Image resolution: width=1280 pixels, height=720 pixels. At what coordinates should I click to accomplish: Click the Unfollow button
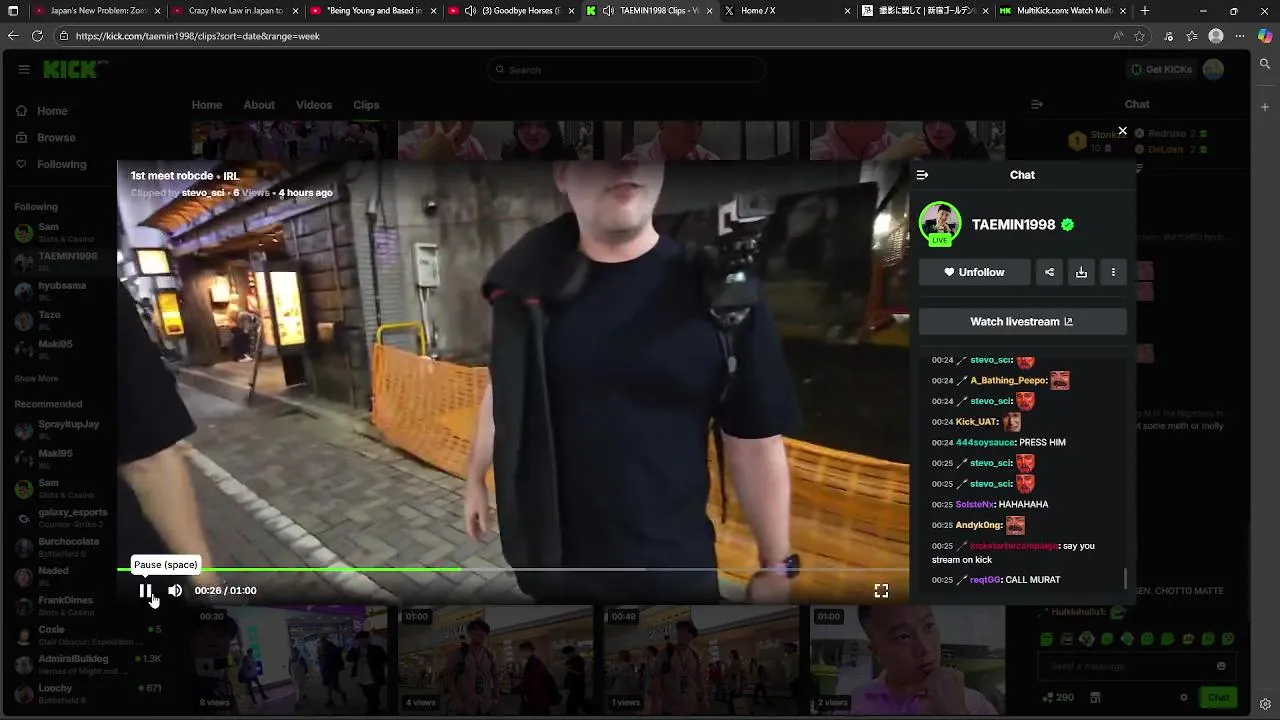pos(974,272)
